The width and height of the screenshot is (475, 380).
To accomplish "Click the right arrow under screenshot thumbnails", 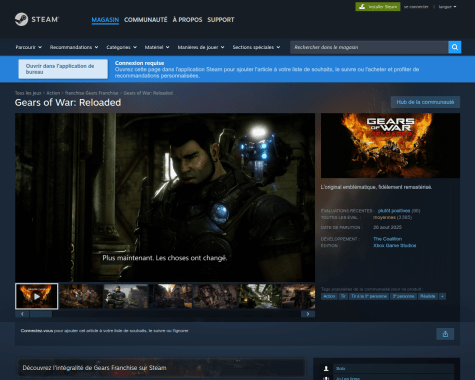I will tap(308, 314).
